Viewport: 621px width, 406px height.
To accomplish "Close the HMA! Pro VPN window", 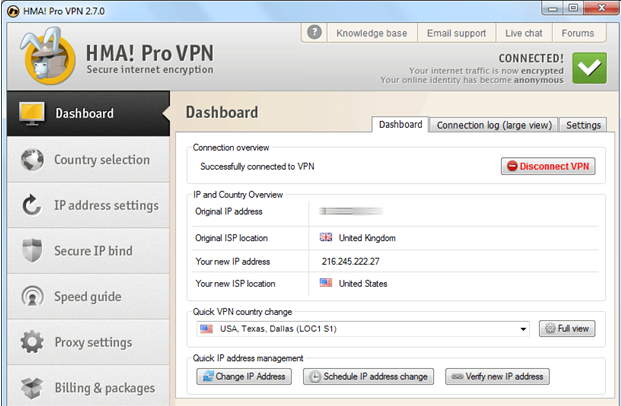I will [601, 8].
